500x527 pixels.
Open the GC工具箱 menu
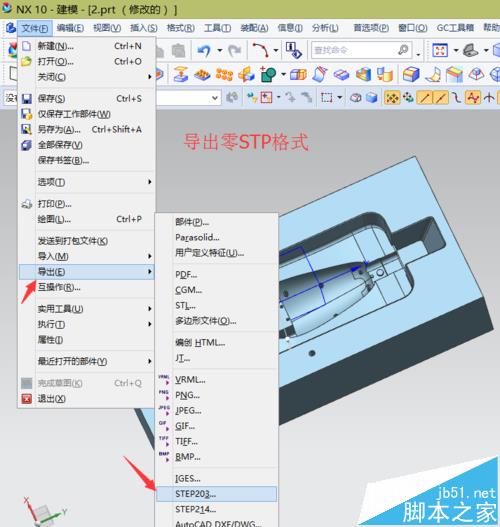[455, 28]
